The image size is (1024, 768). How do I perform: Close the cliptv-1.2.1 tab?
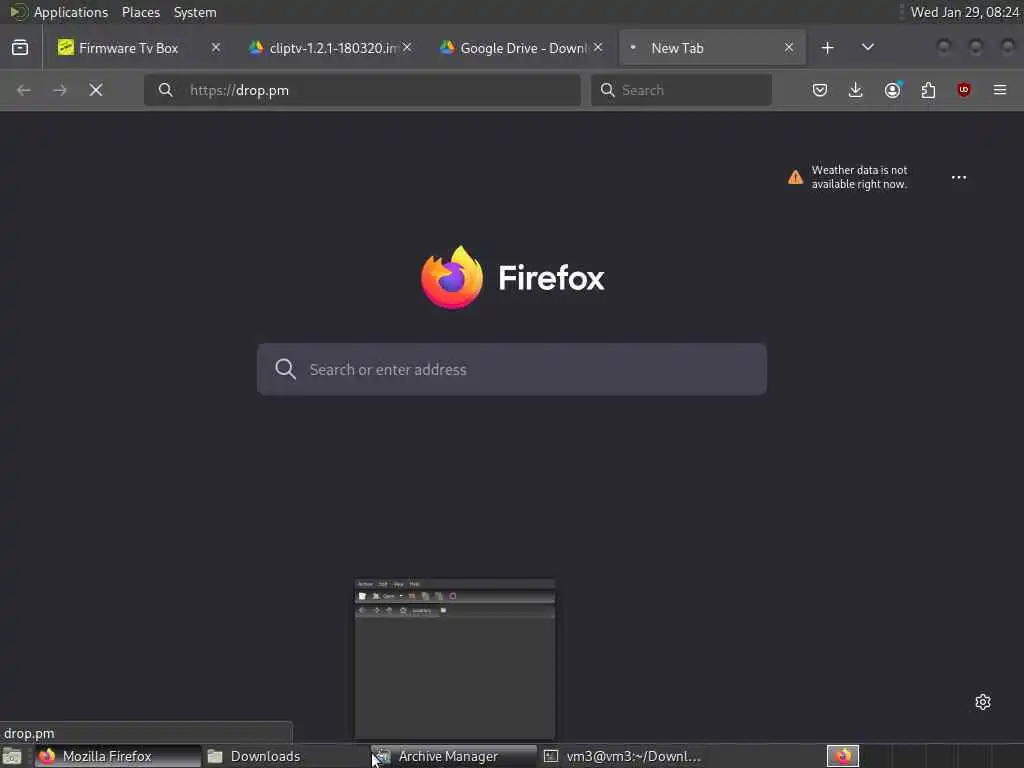407,48
